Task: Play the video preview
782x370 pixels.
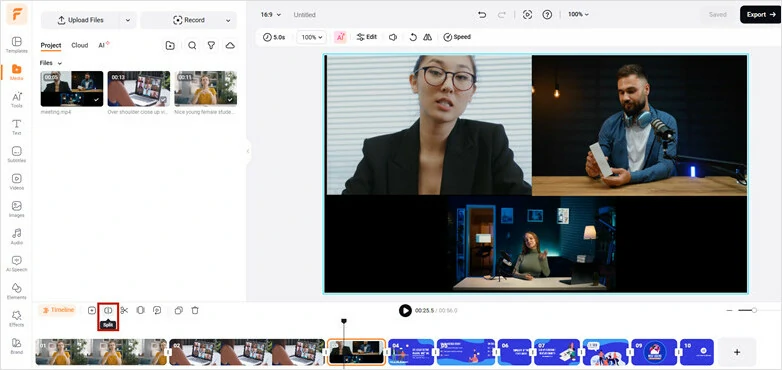Action: coord(405,310)
